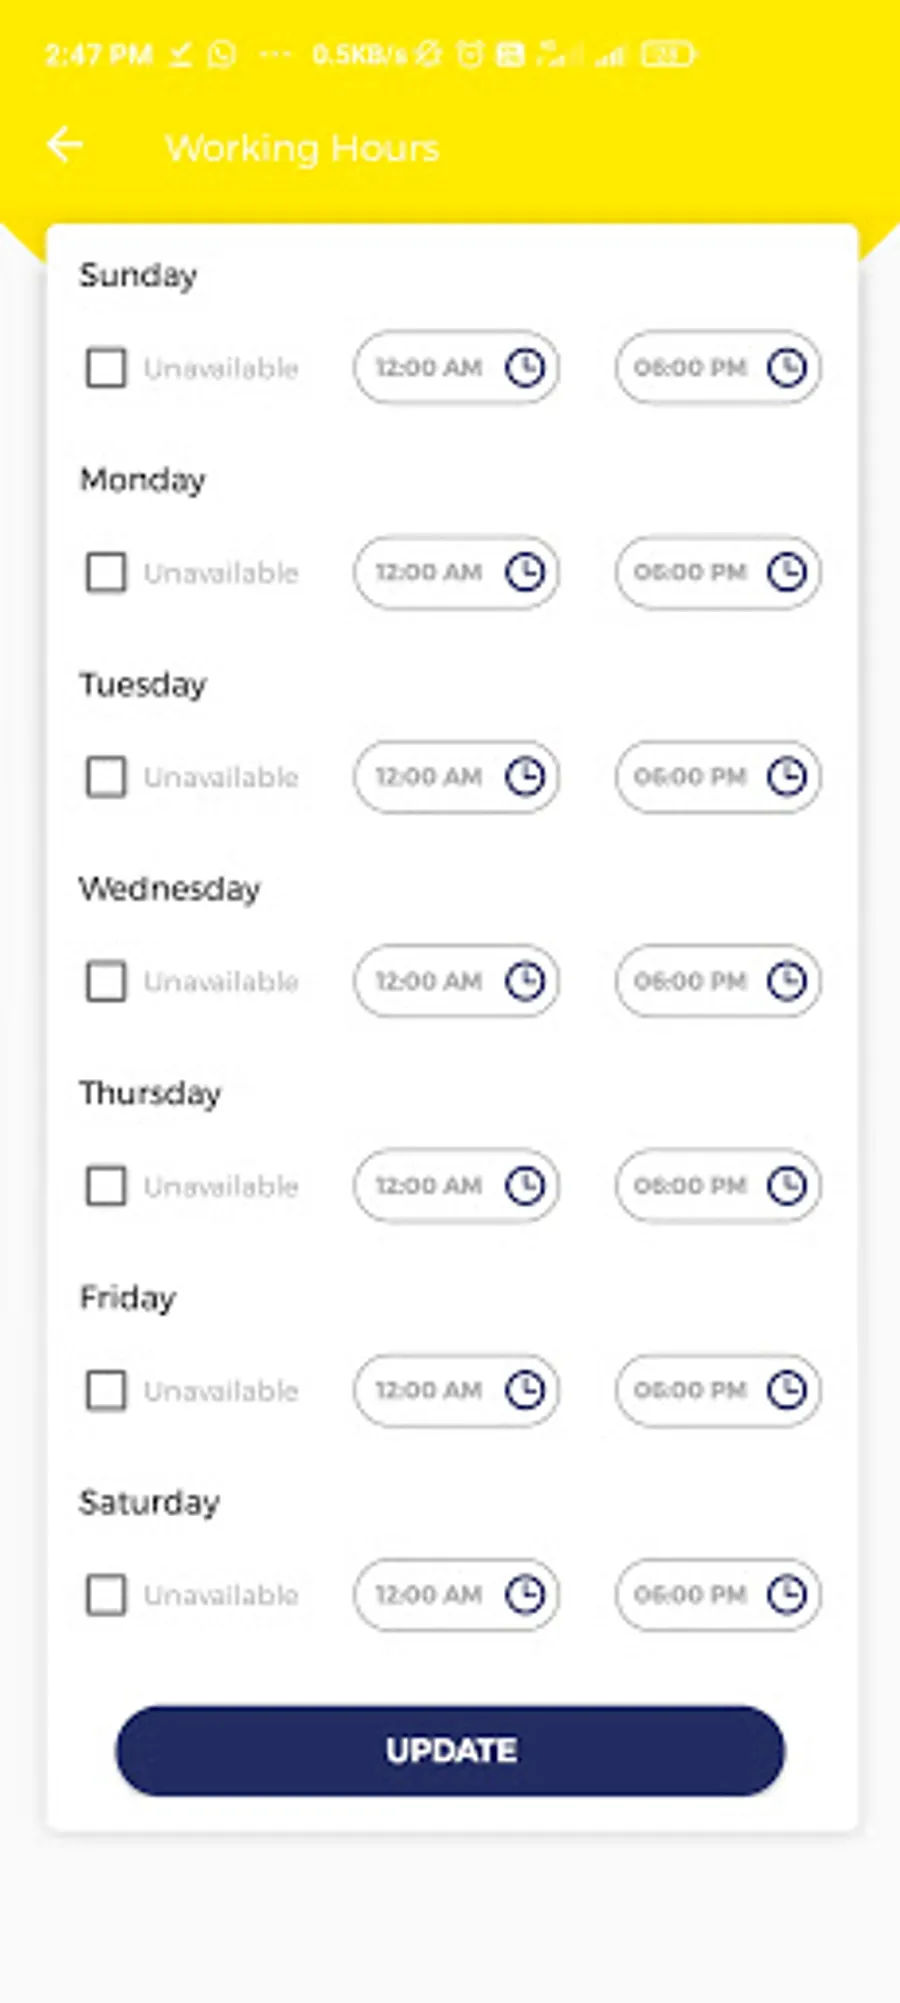
Task: Enable Unavailable for Friday
Action: pos(106,1390)
